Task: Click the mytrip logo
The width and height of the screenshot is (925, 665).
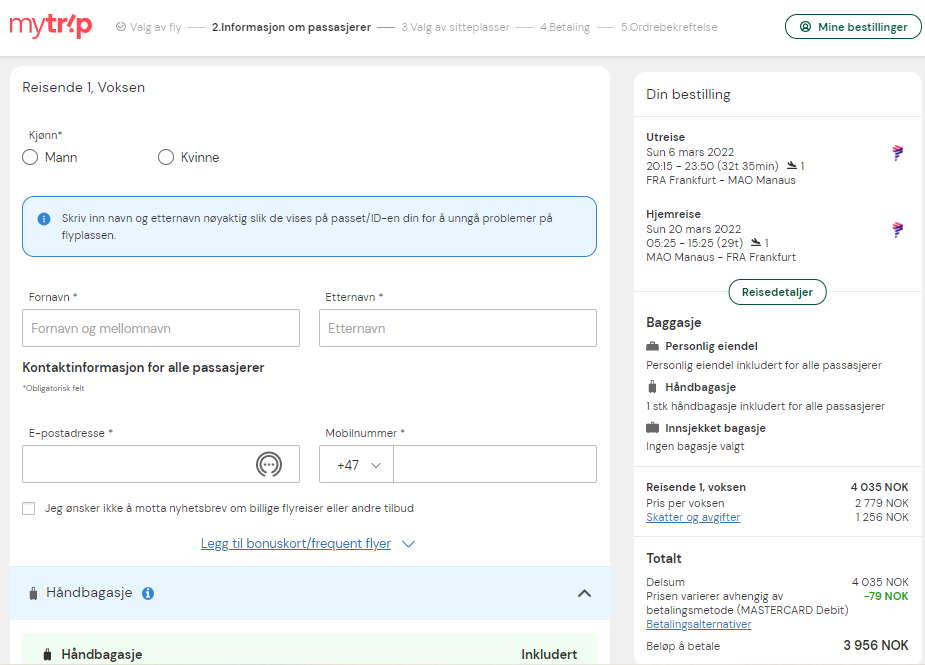Action: click(51, 27)
